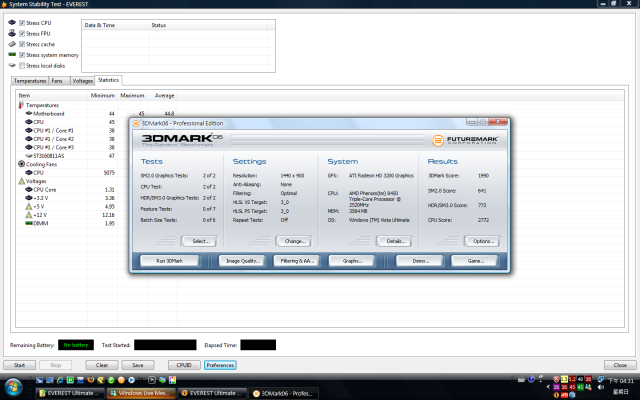Viewport: 640px width, 400px height.
Task: Click Select under Tests
Action: click(x=200, y=241)
